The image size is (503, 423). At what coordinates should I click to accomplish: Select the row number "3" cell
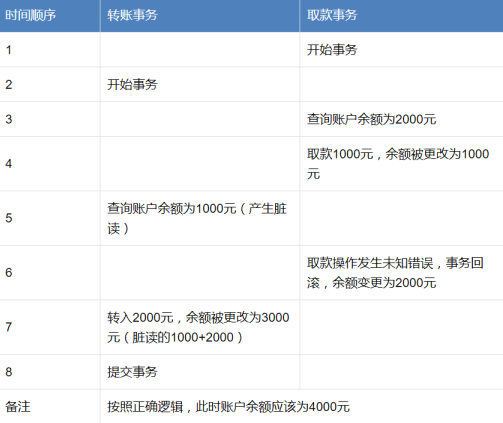(50, 119)
